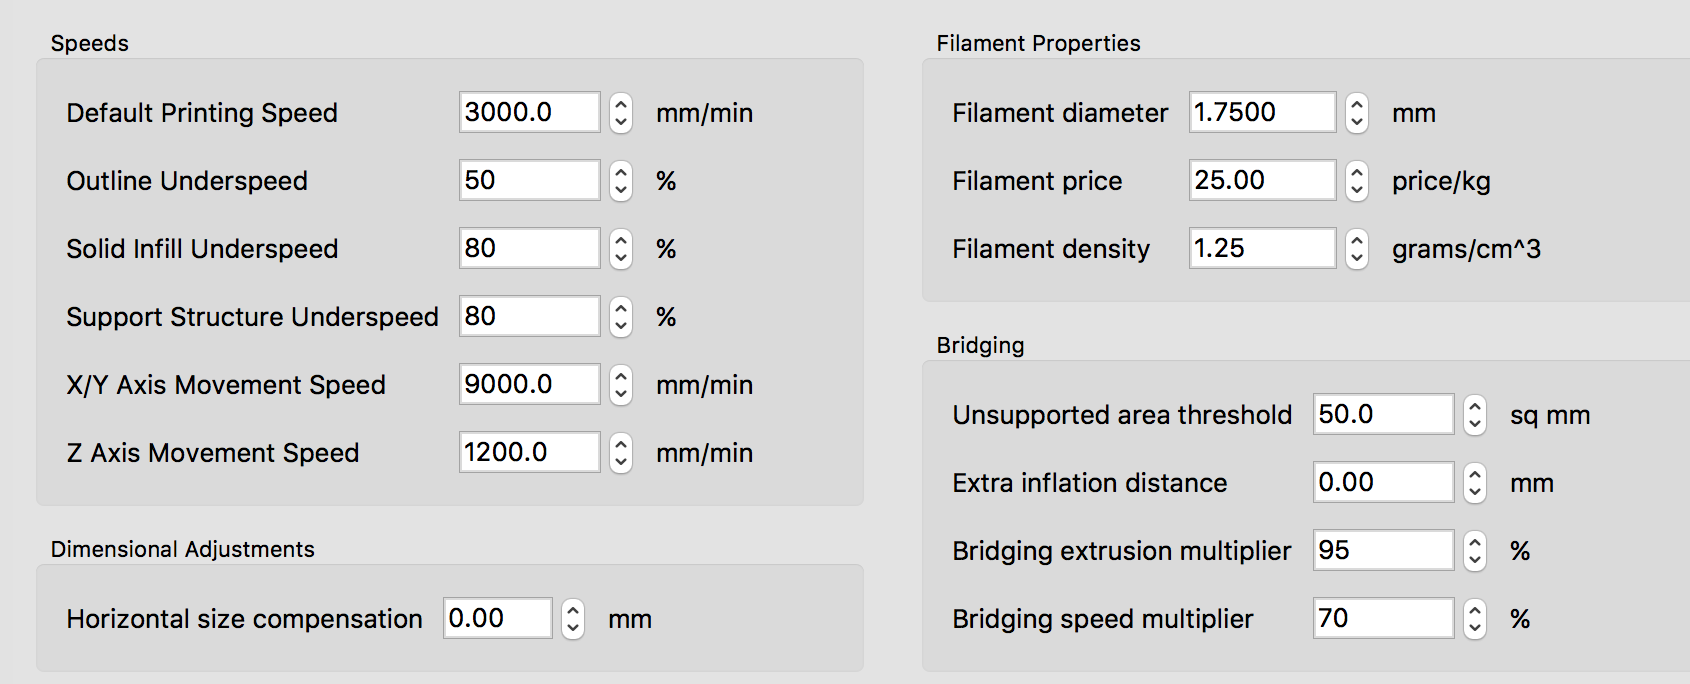
Task: Increase X/Y Axis Movement Speed stepper up
Action: 621,375
